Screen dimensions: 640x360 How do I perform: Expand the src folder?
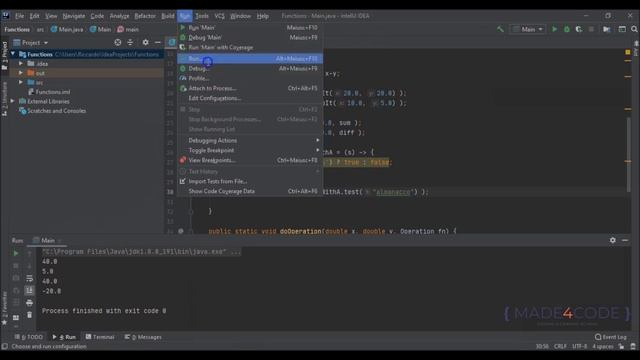click(21, 82)
